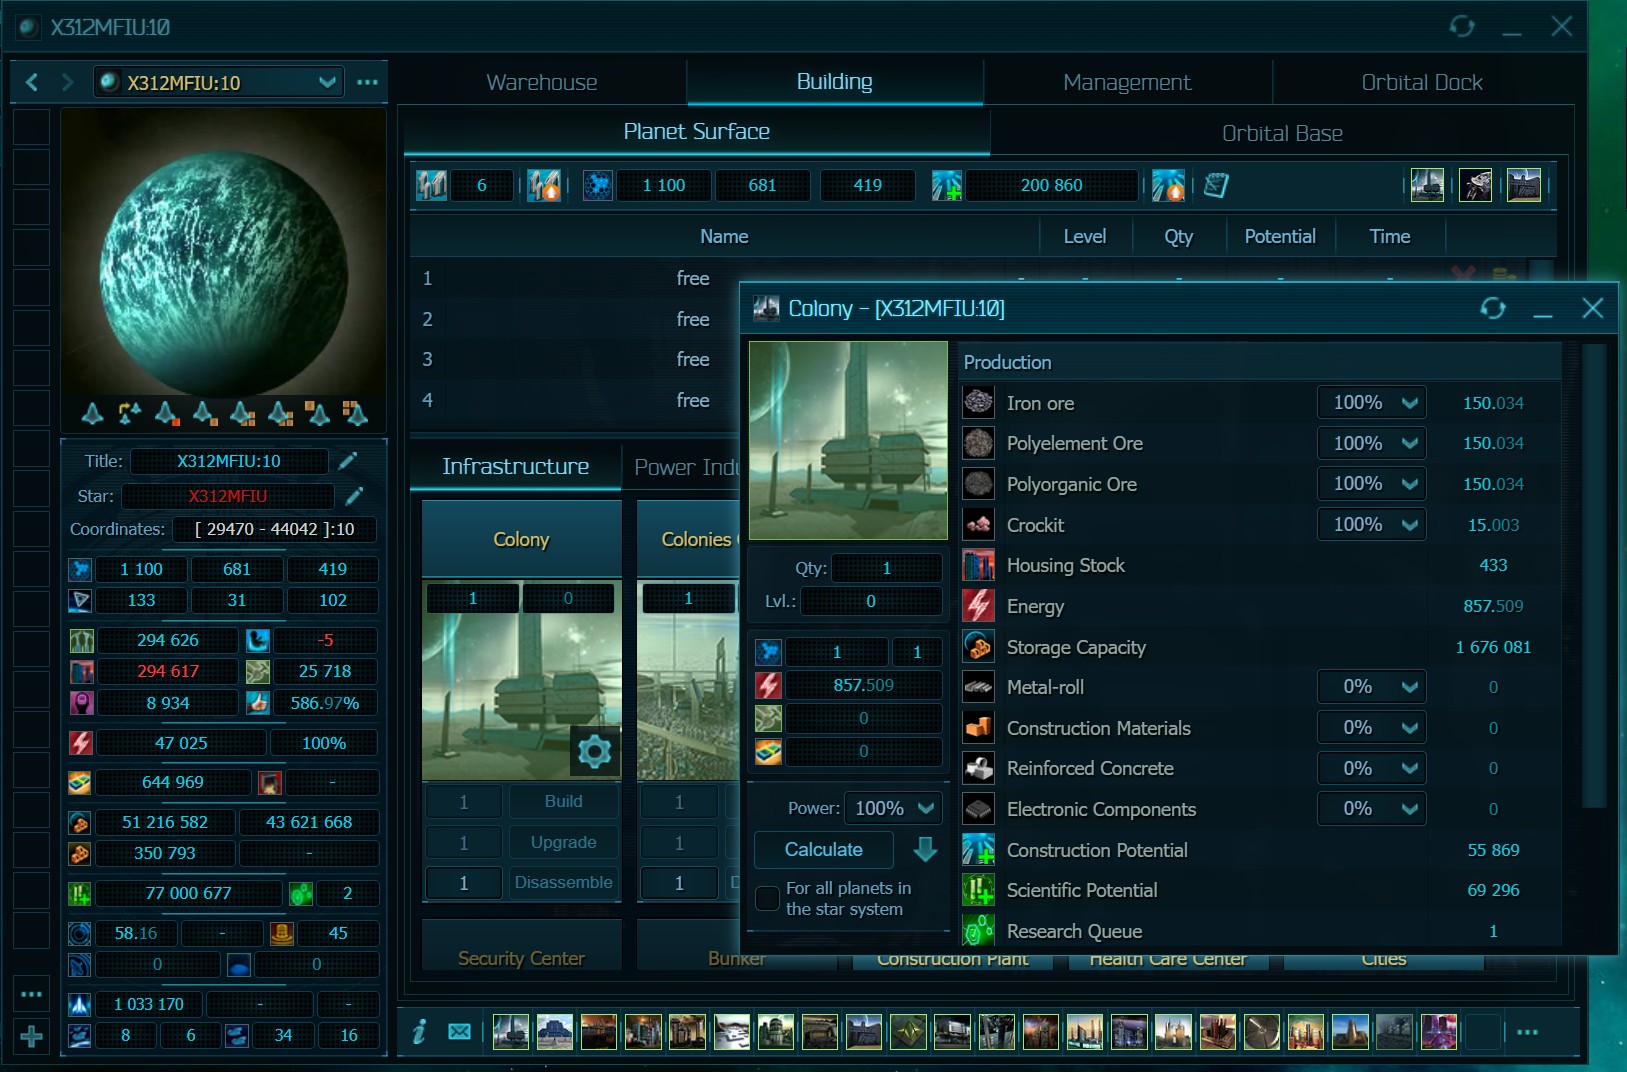1627x1072 pixels.
Task: Click the pencil icon next to Title field
Action: click(x=347, y=461)
